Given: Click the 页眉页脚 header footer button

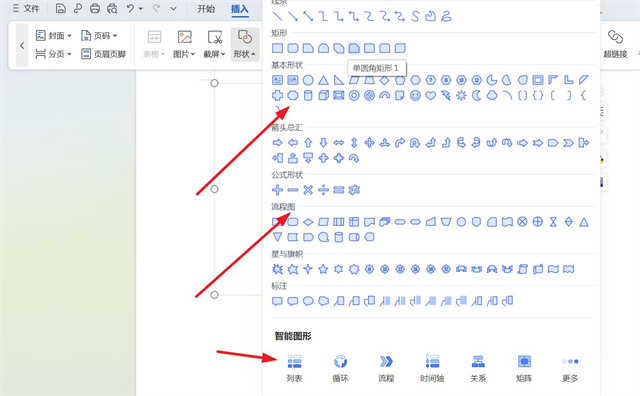Looking at the screenshot, I should pos(103,54).
